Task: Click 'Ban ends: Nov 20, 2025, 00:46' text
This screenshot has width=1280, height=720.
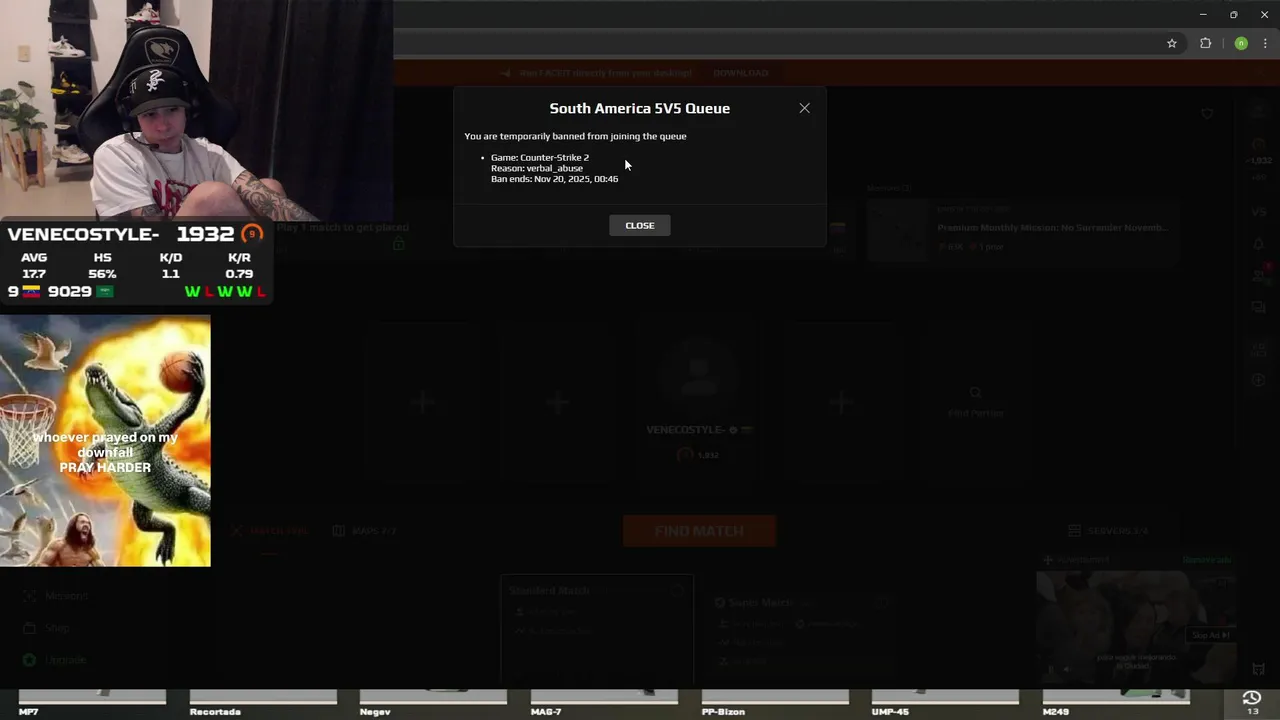Action: [x=554, y=179]
